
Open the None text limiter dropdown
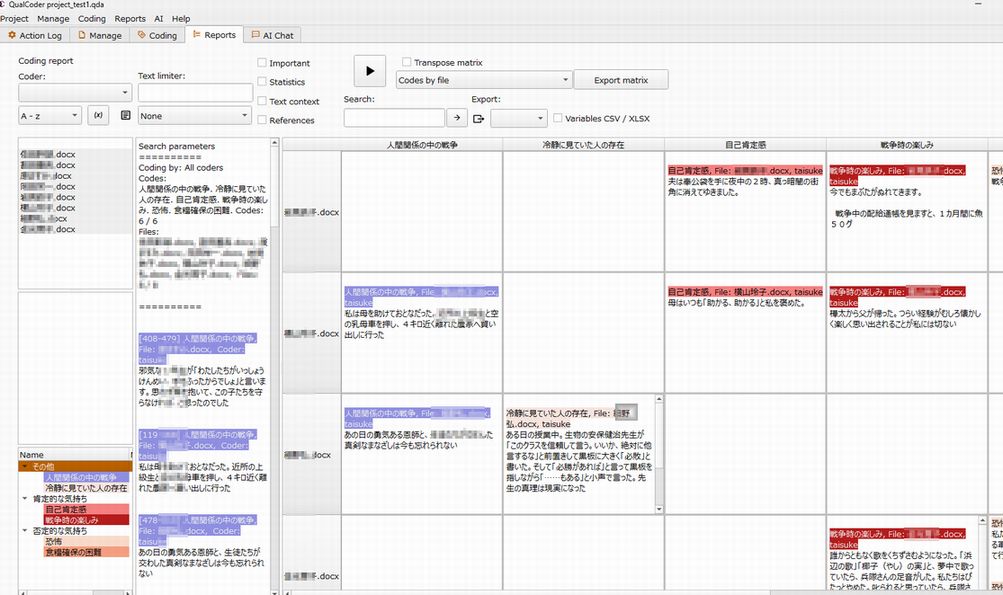pos(194,116)
